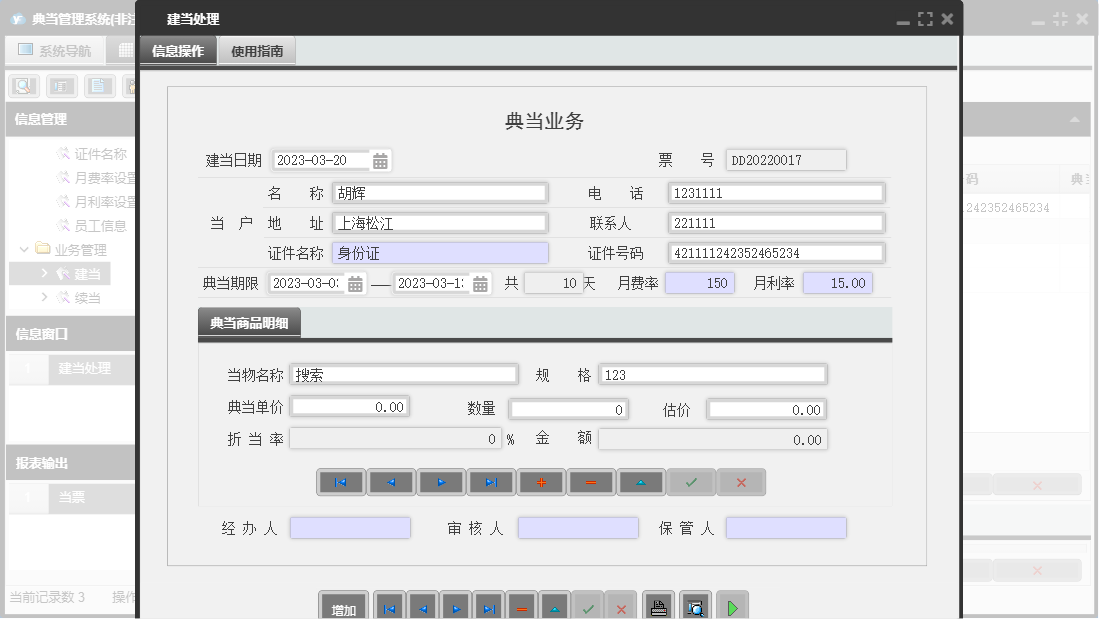Click the print icon at the bottom toolbar
The width and height of the screenshot is (1099, 635).
[x=657, y=605]
